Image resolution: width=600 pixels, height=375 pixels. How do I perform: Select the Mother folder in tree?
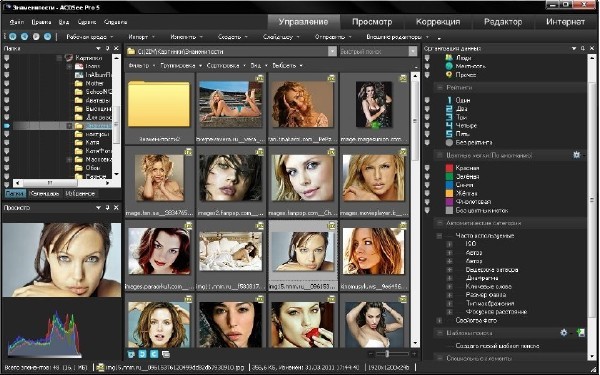point(94,83)
